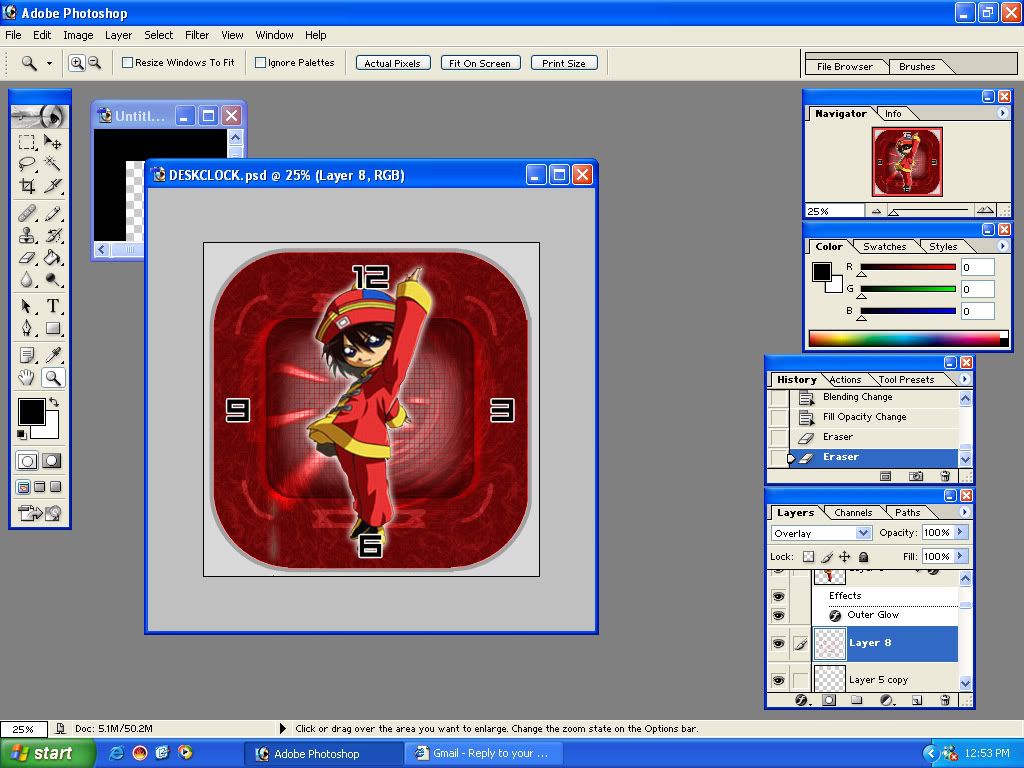1024x768 pixels.
Task: Open status bar options arrow
Action: tap(282, 728)
